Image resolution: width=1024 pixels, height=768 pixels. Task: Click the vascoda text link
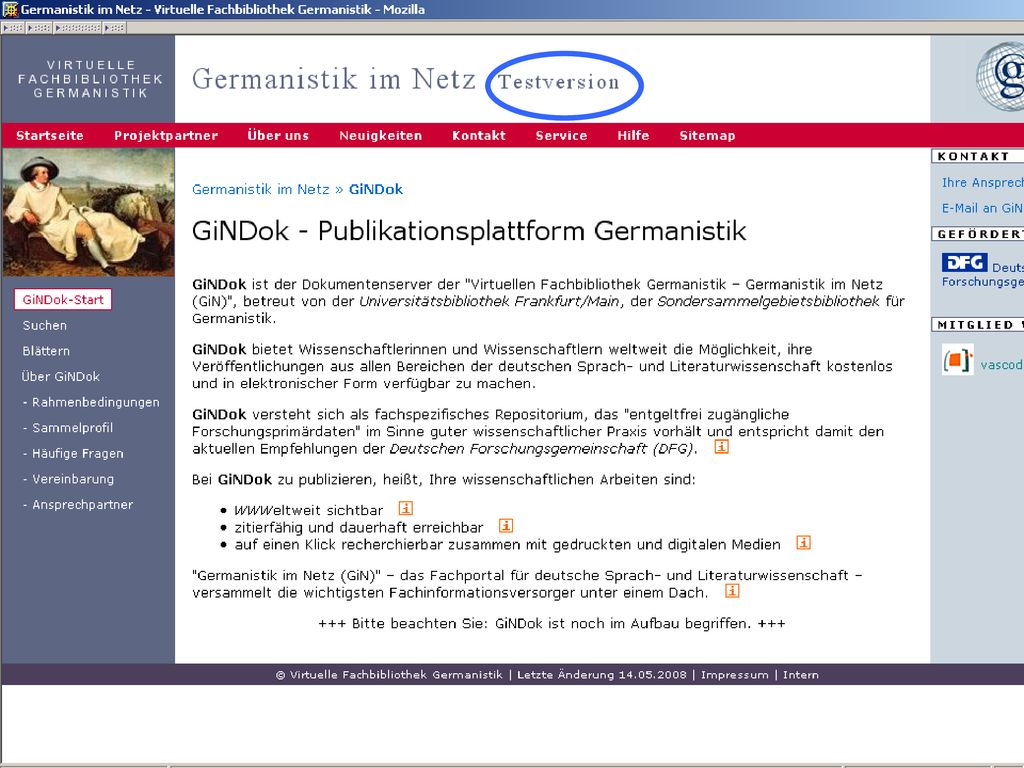tap(1001, 365)
